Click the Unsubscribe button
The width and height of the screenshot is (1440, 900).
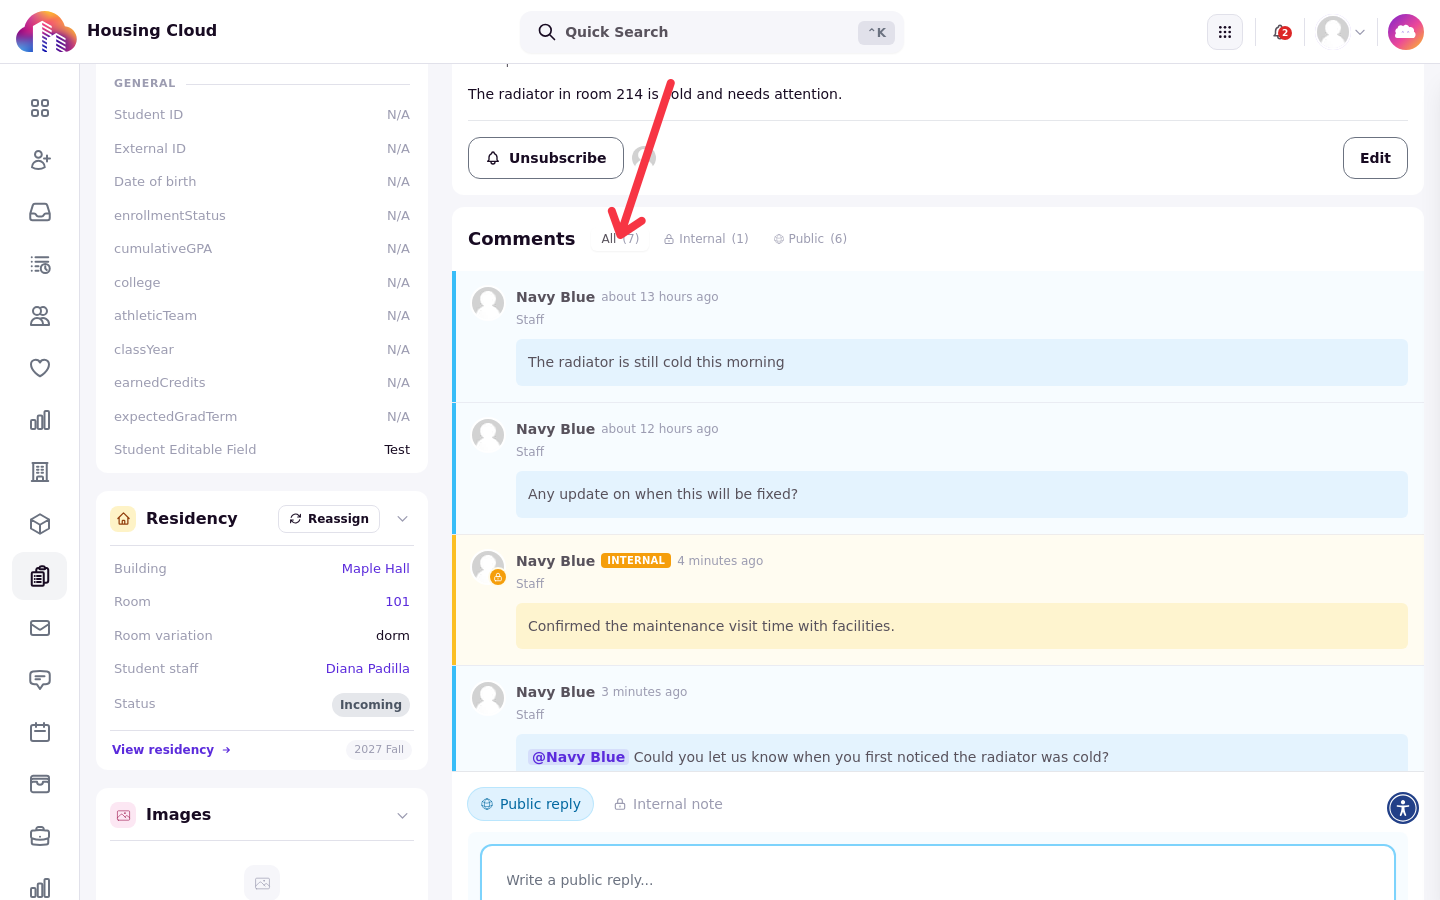point(546,158)
